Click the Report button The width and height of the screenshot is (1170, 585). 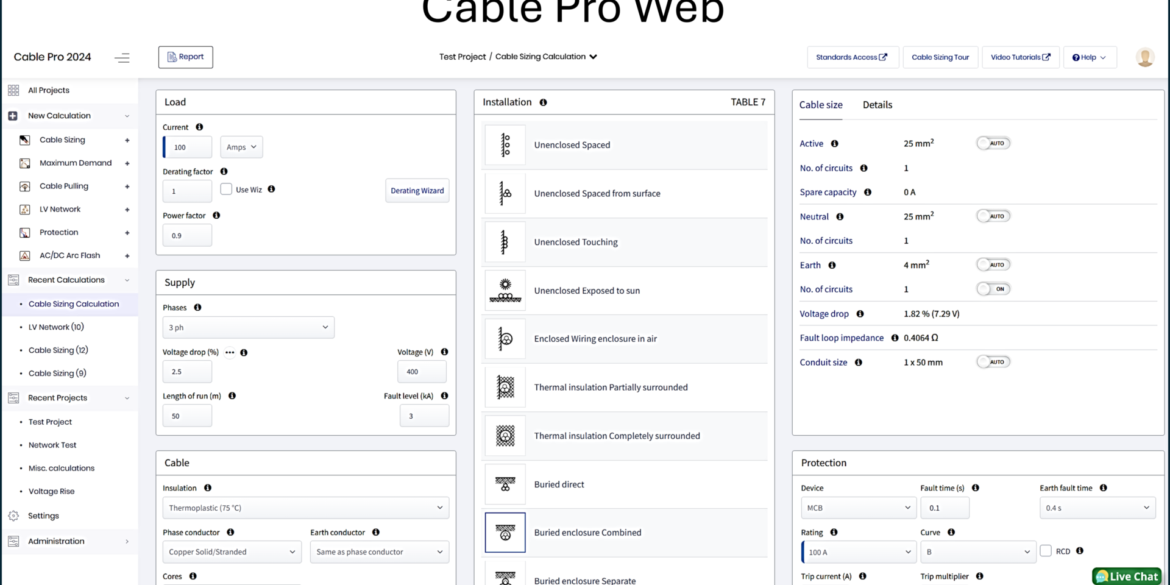tap(185, 57)
